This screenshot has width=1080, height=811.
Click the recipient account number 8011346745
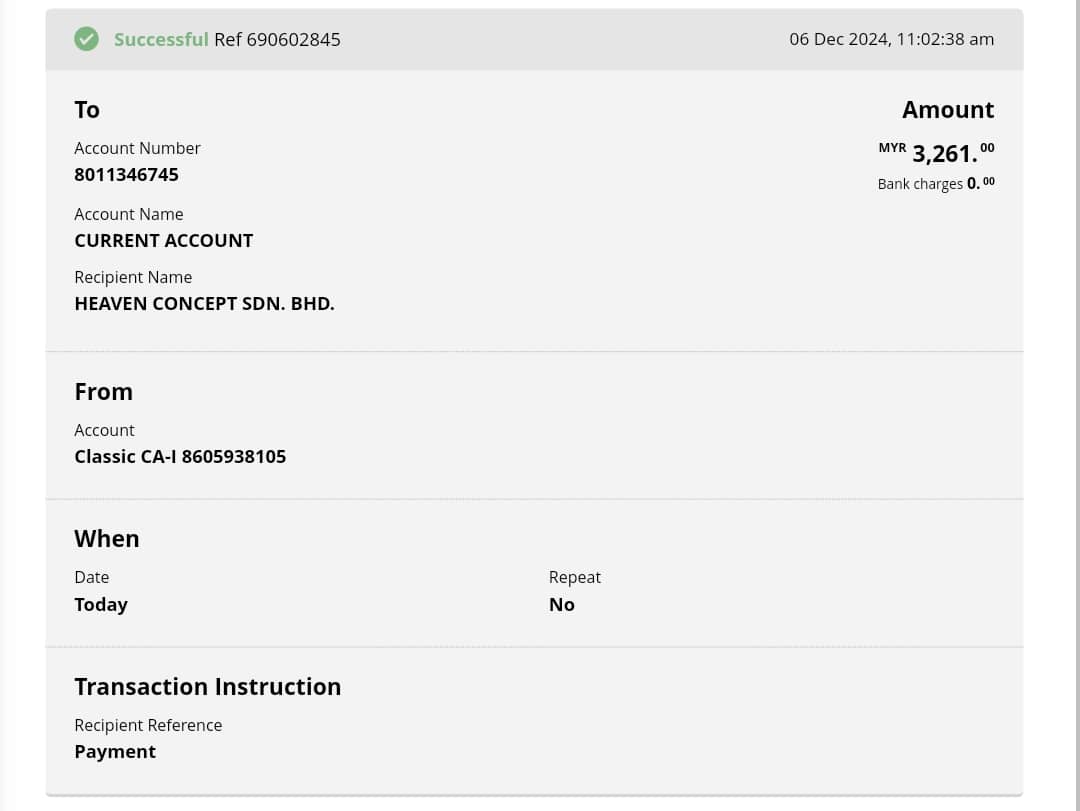click(x=126, y=174)
